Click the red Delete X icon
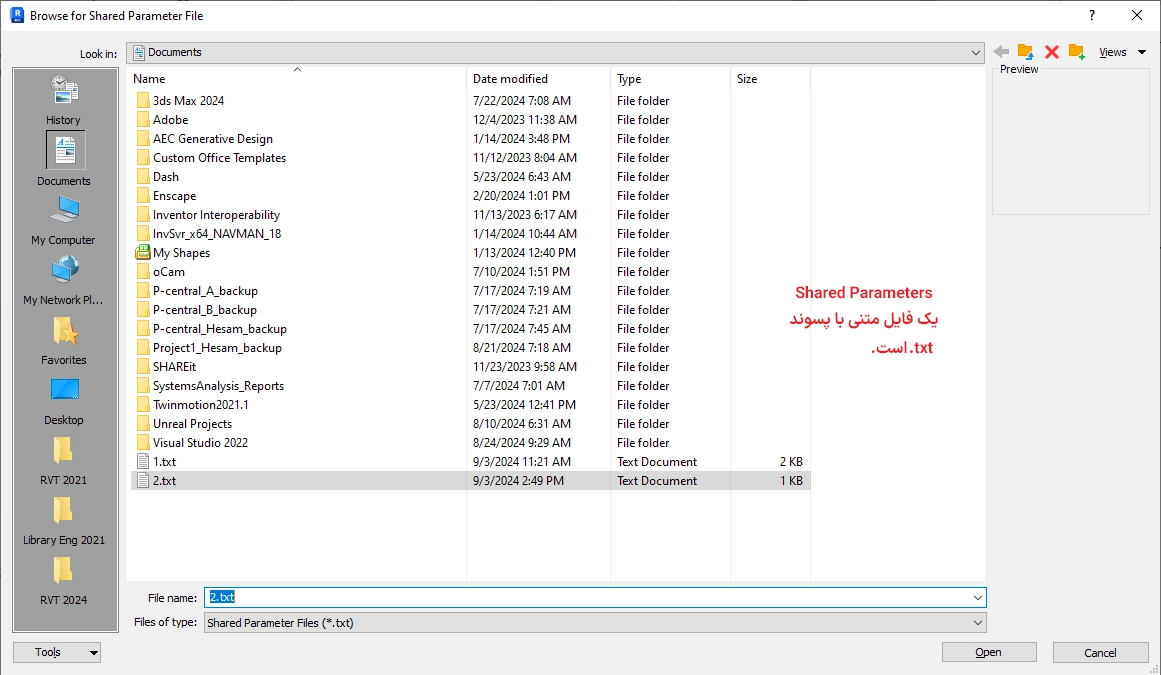Image resolution: width=1161 pixels, height=675 pixels. (x=1051, y=52)
